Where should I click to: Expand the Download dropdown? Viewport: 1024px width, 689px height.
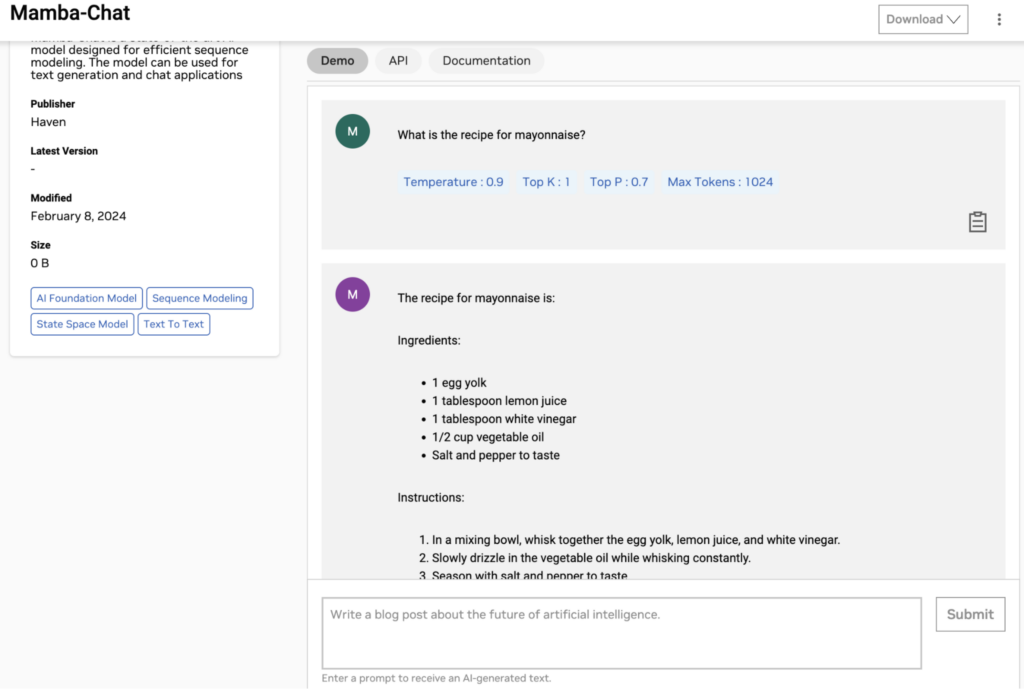pyautogui.click(x=922, y=18)
